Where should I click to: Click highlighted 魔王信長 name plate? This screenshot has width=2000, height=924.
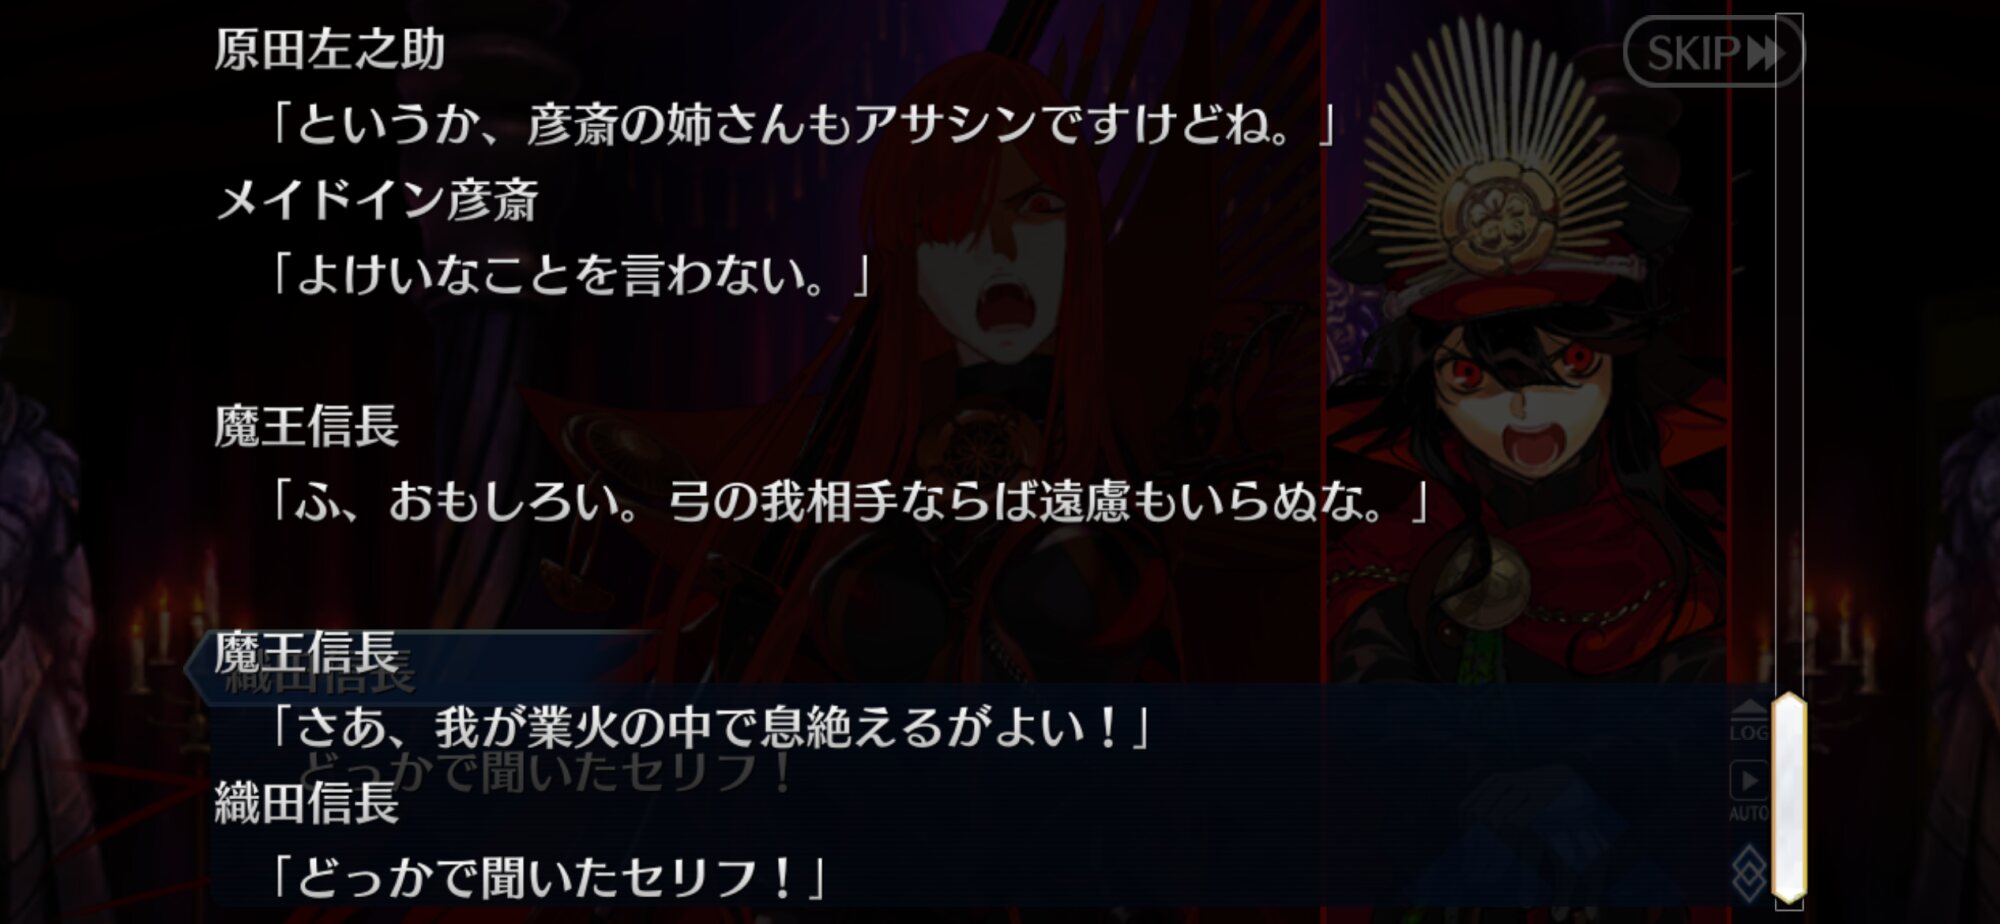pyautogui.click(x=307, y=653)
